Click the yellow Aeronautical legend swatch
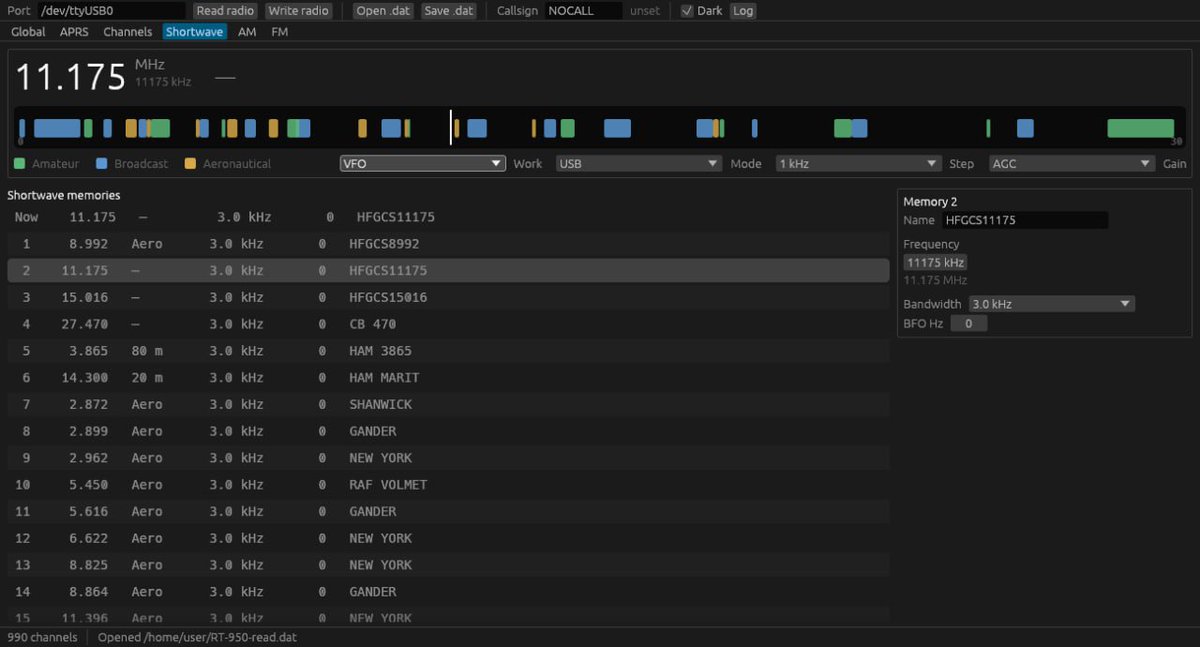 (x=190, y=163)
